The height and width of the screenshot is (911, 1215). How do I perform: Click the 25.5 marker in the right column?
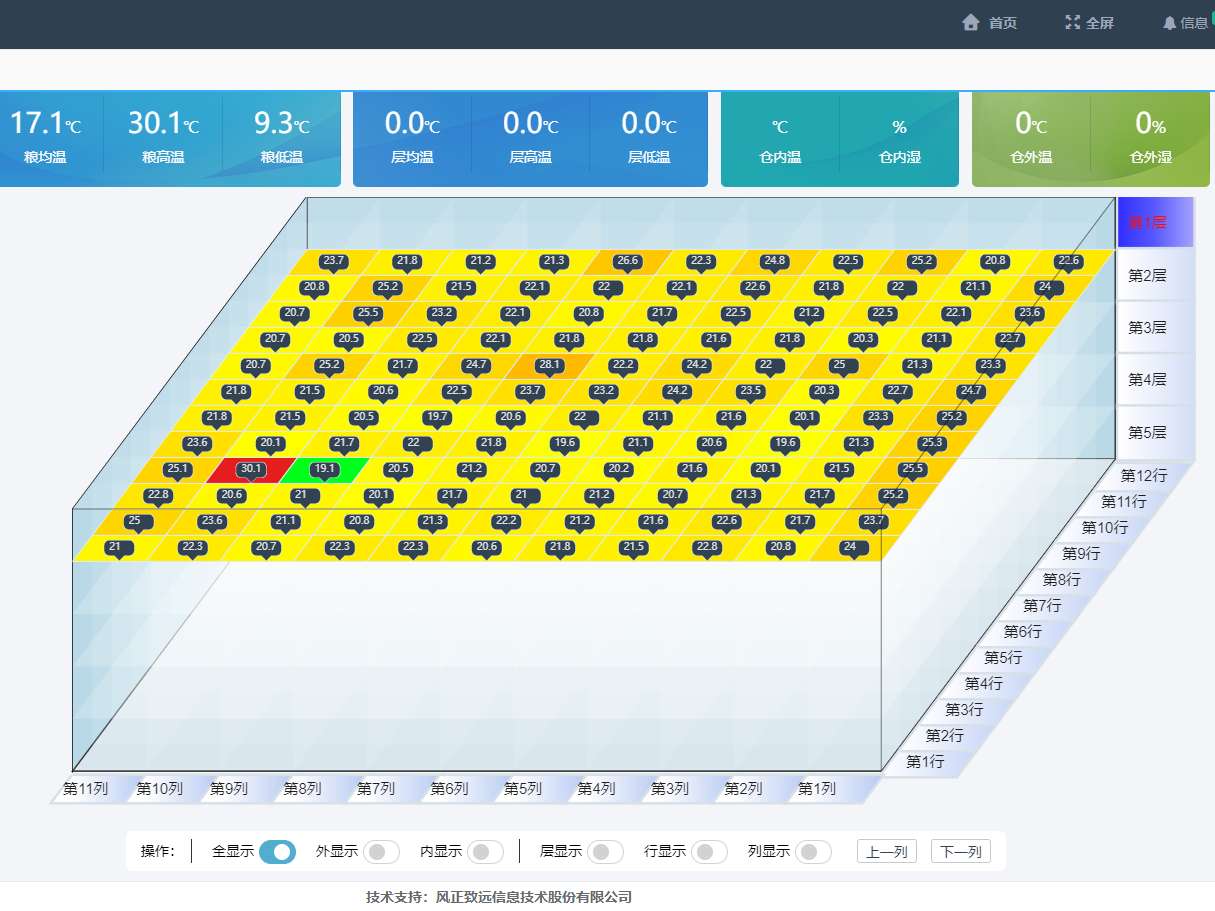pos(912,468)
